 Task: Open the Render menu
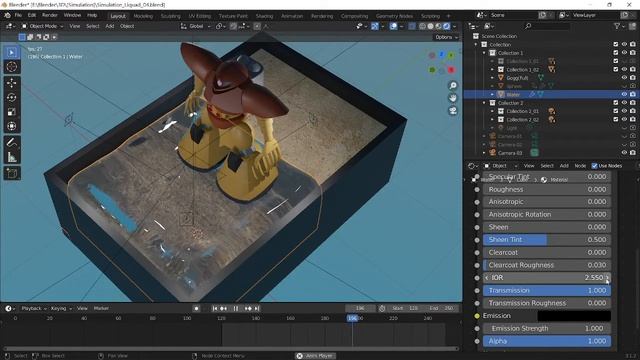(50, 15)
